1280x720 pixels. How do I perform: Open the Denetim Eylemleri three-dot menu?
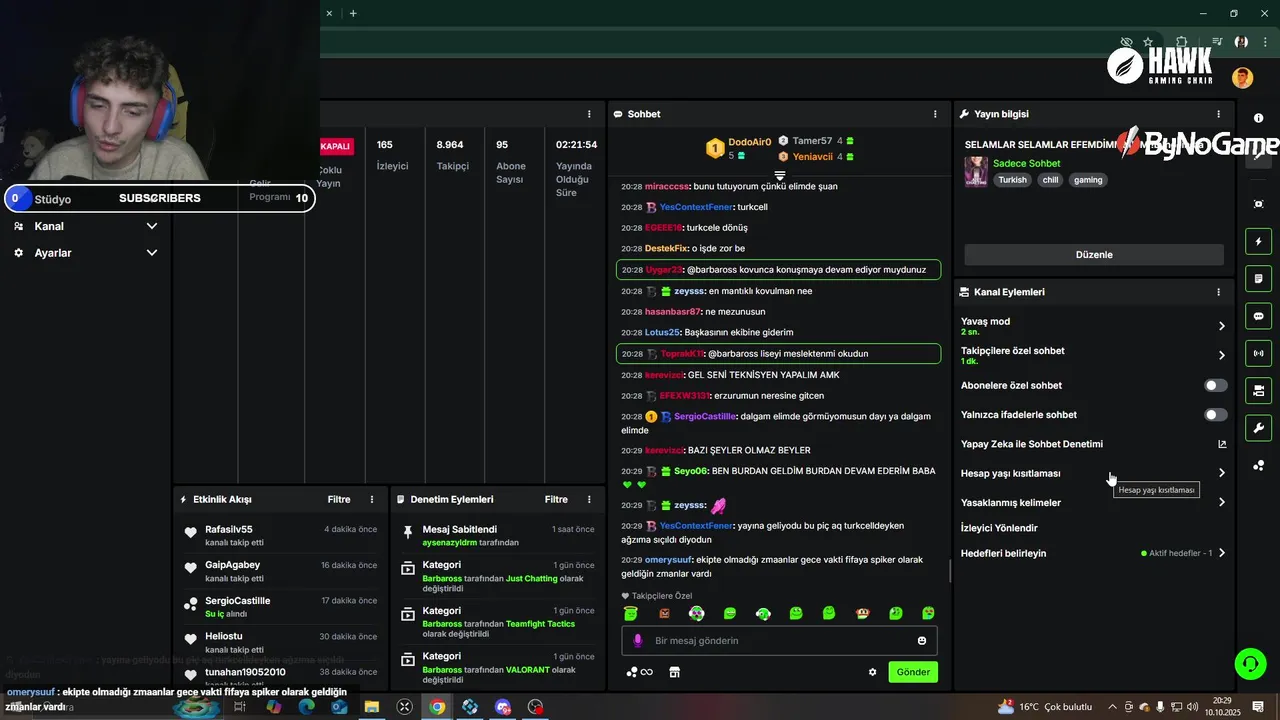[589, 499]
